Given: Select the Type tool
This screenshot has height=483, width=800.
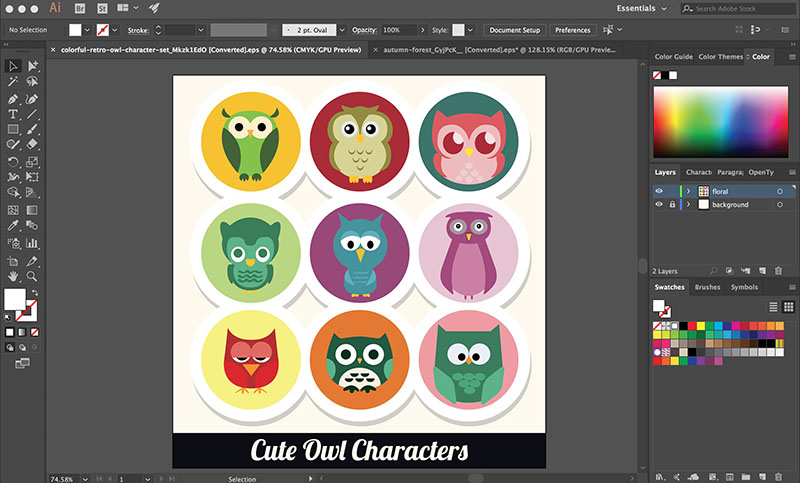Looking at the screenshot, I should [13, 114].
